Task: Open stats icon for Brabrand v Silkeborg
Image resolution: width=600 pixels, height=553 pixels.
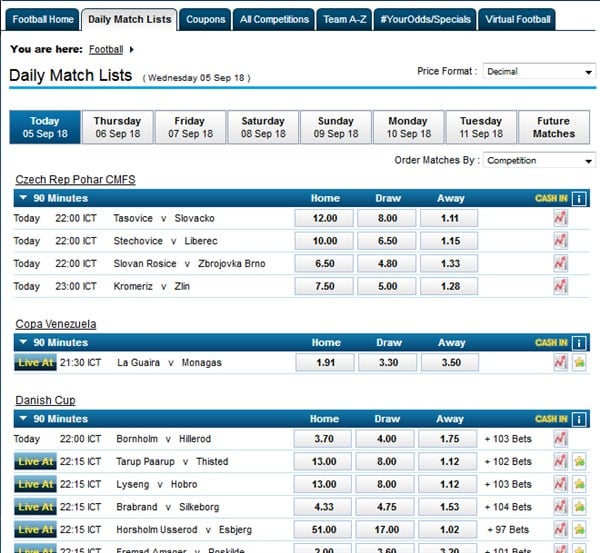Action: click(561, 507)
